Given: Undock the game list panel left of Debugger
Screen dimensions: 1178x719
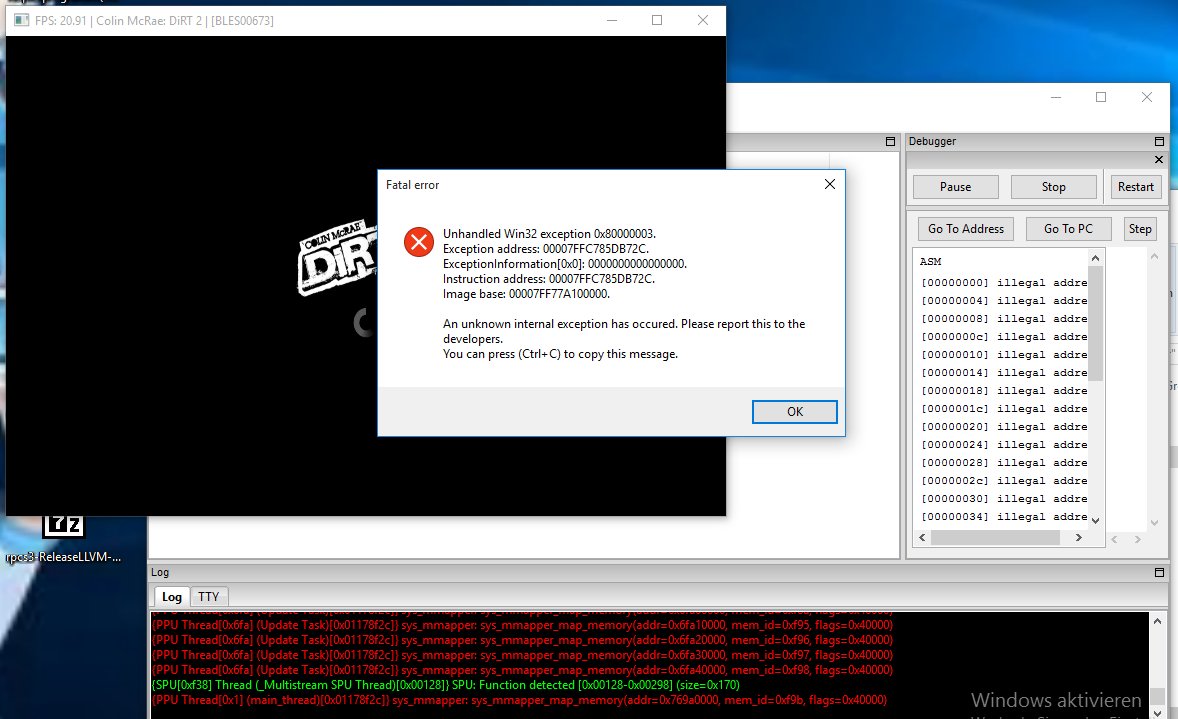Looking at the screenshot, I should point(890,141).
